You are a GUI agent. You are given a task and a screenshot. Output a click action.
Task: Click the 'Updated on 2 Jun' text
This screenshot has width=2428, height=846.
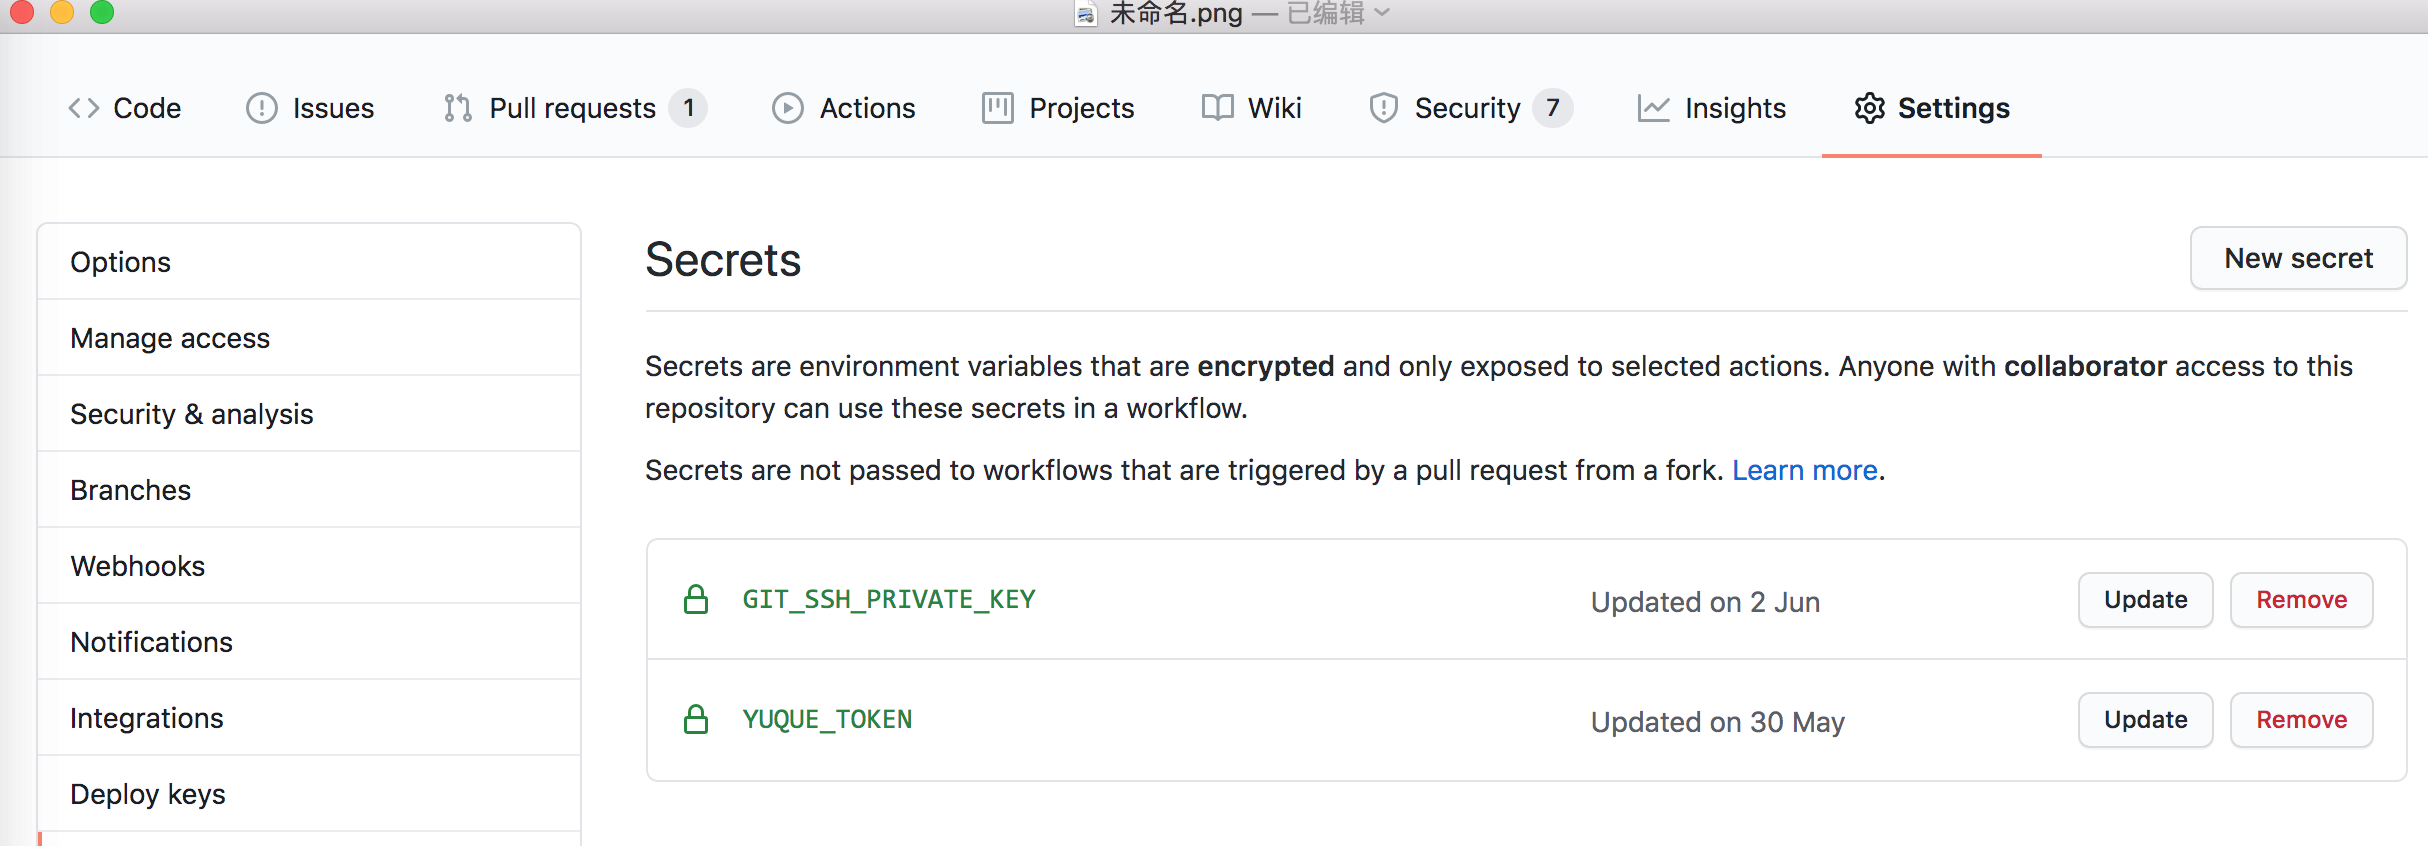1705,602
